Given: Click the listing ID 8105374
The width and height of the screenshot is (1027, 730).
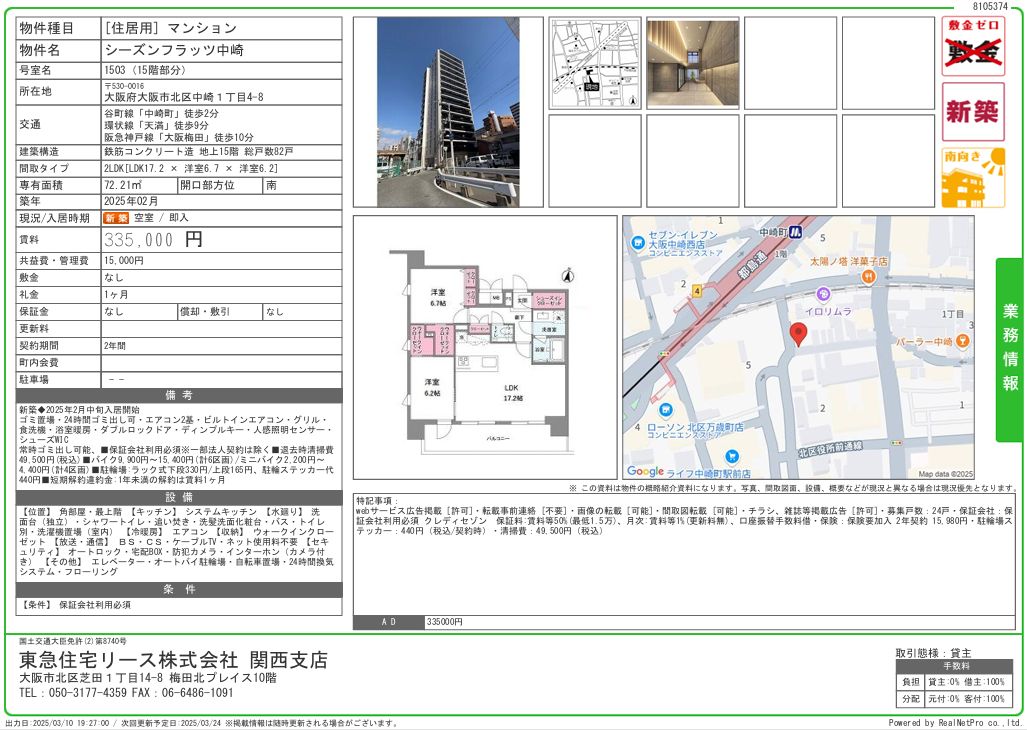Looking at the screenshot, I should 990,6.
